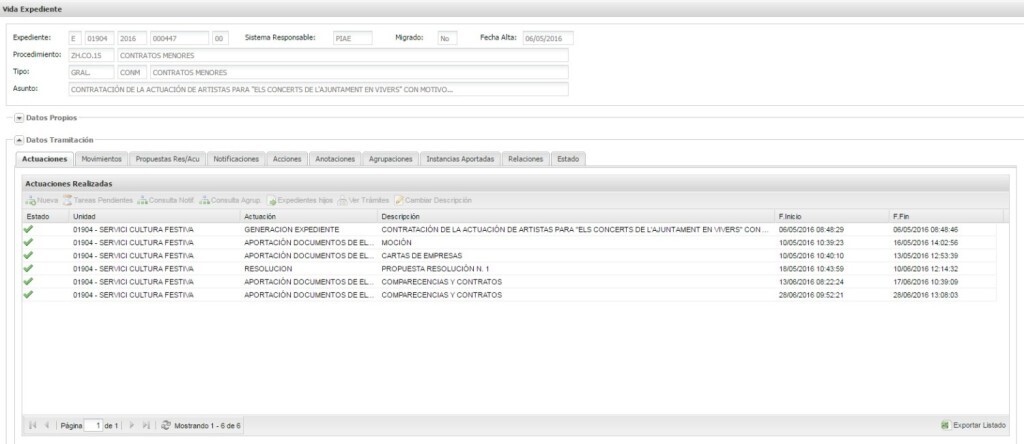Click the Tipo code field CONM
Image resolution: width=1024 pixels, height=444 pixels.
tap(132, 72)
